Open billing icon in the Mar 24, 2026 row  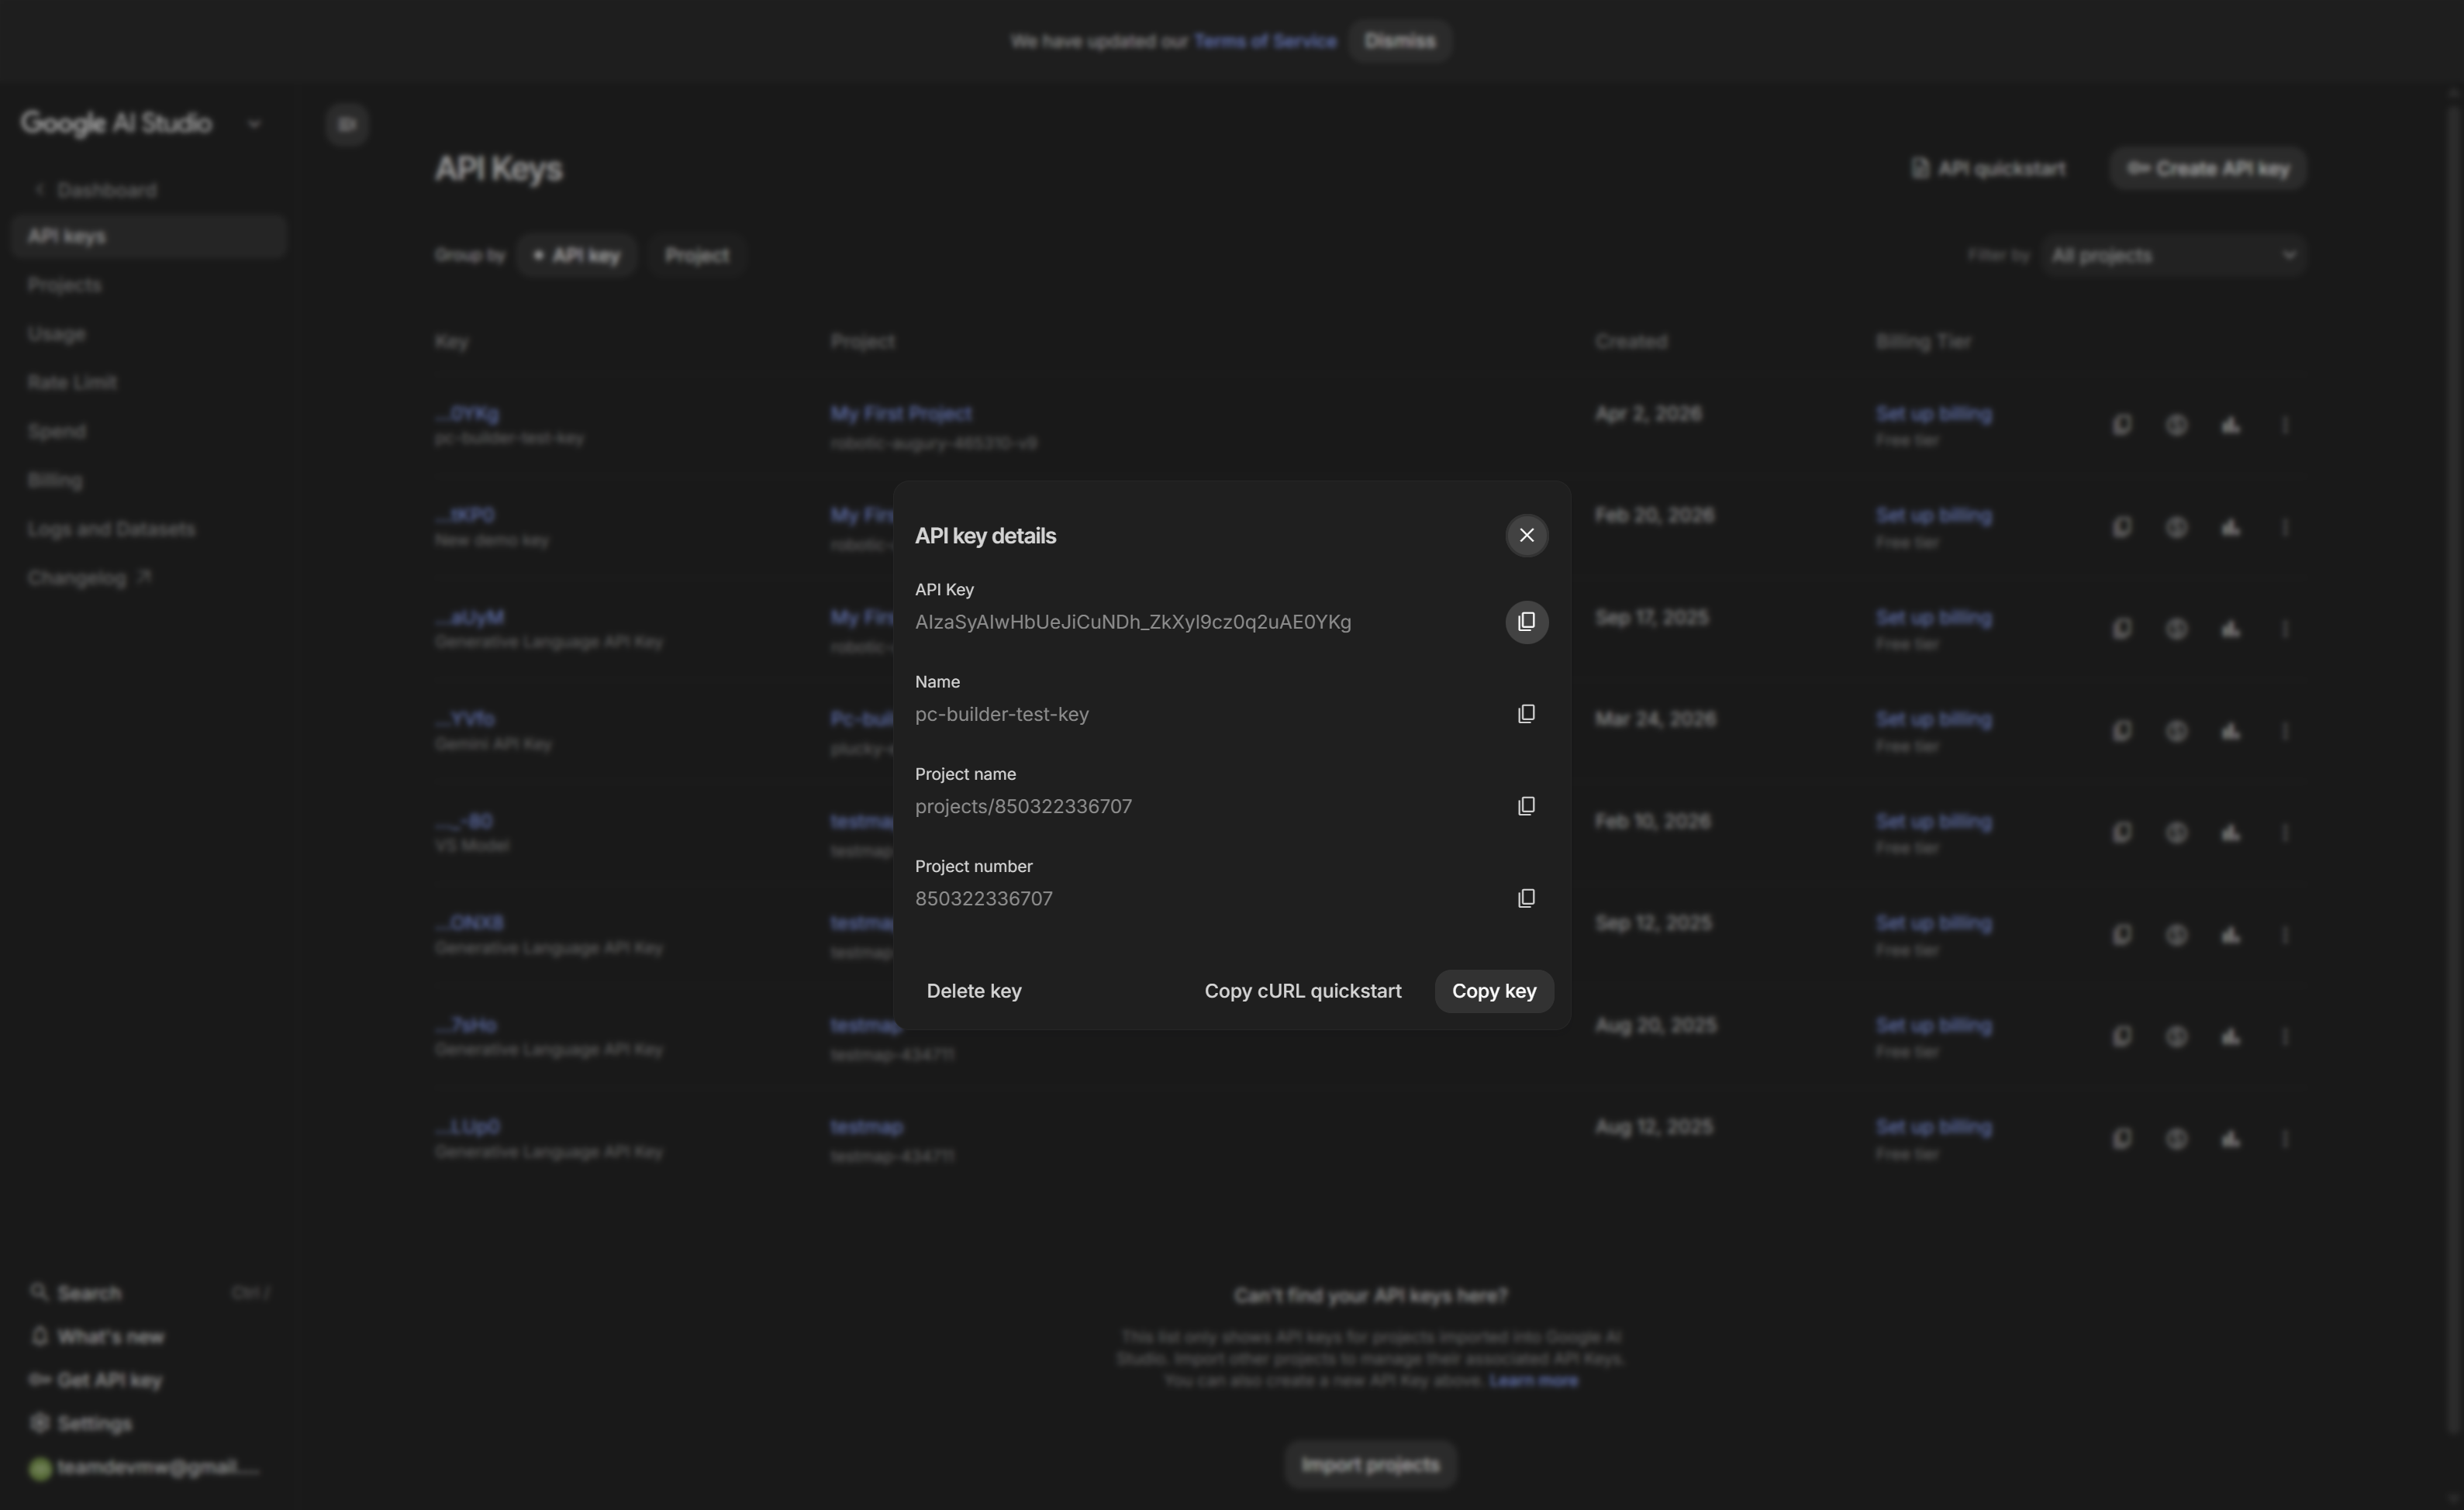(2177, 731)
